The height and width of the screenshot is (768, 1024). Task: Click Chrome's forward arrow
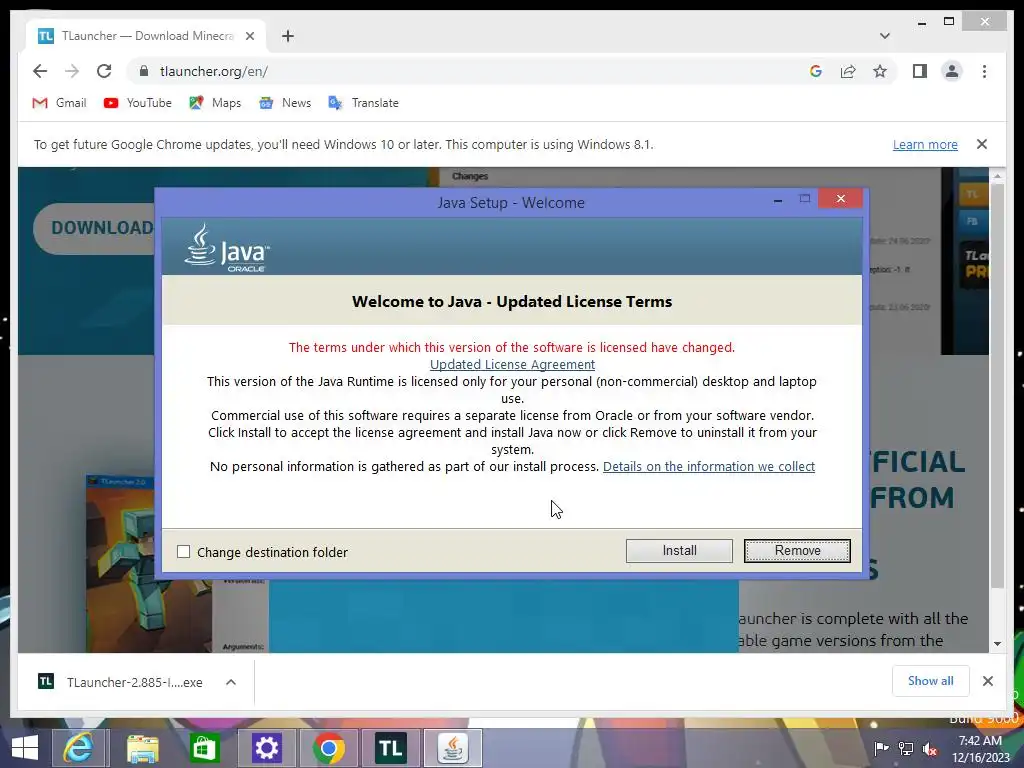pyautogui.click(x=72, y=71)
